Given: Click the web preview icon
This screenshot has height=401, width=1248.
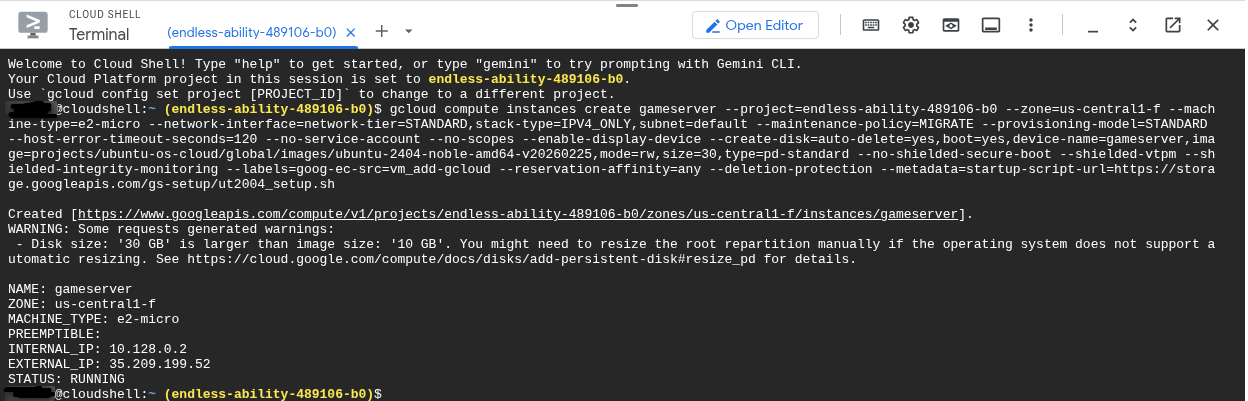Looking at the screenshot, I should tap(950, 25).
